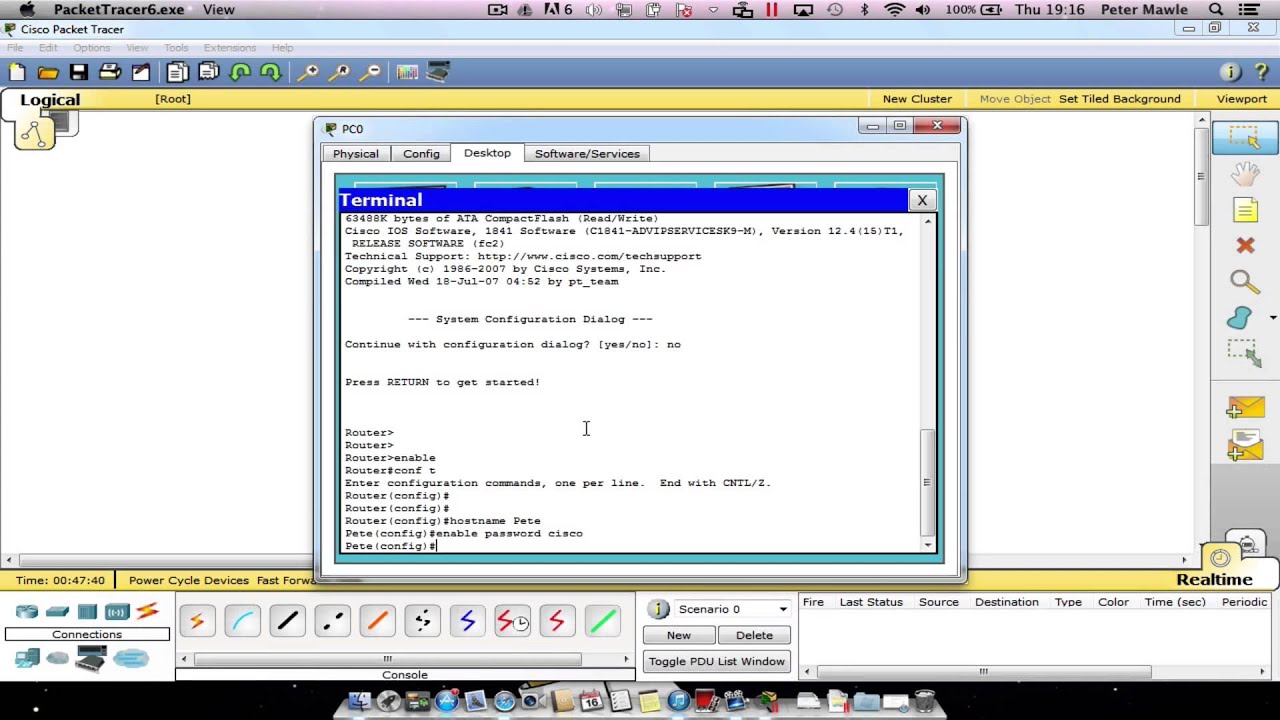Expand the Draw Polygon tool arrow
The image size is (1280, 720).
click(1272, 318)
